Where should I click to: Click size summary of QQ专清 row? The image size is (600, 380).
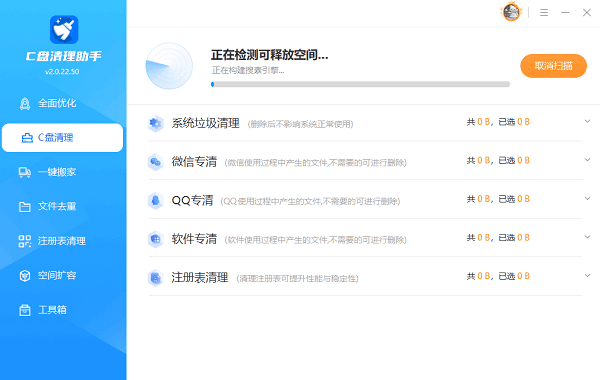[x=498, y=199]
